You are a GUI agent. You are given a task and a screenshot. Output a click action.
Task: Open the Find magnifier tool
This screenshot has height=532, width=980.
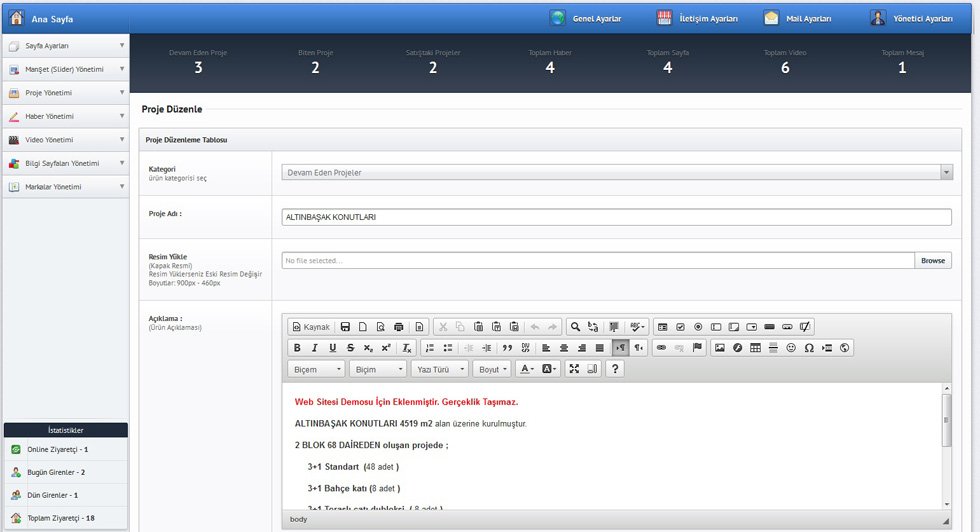(x=575, y=327)
